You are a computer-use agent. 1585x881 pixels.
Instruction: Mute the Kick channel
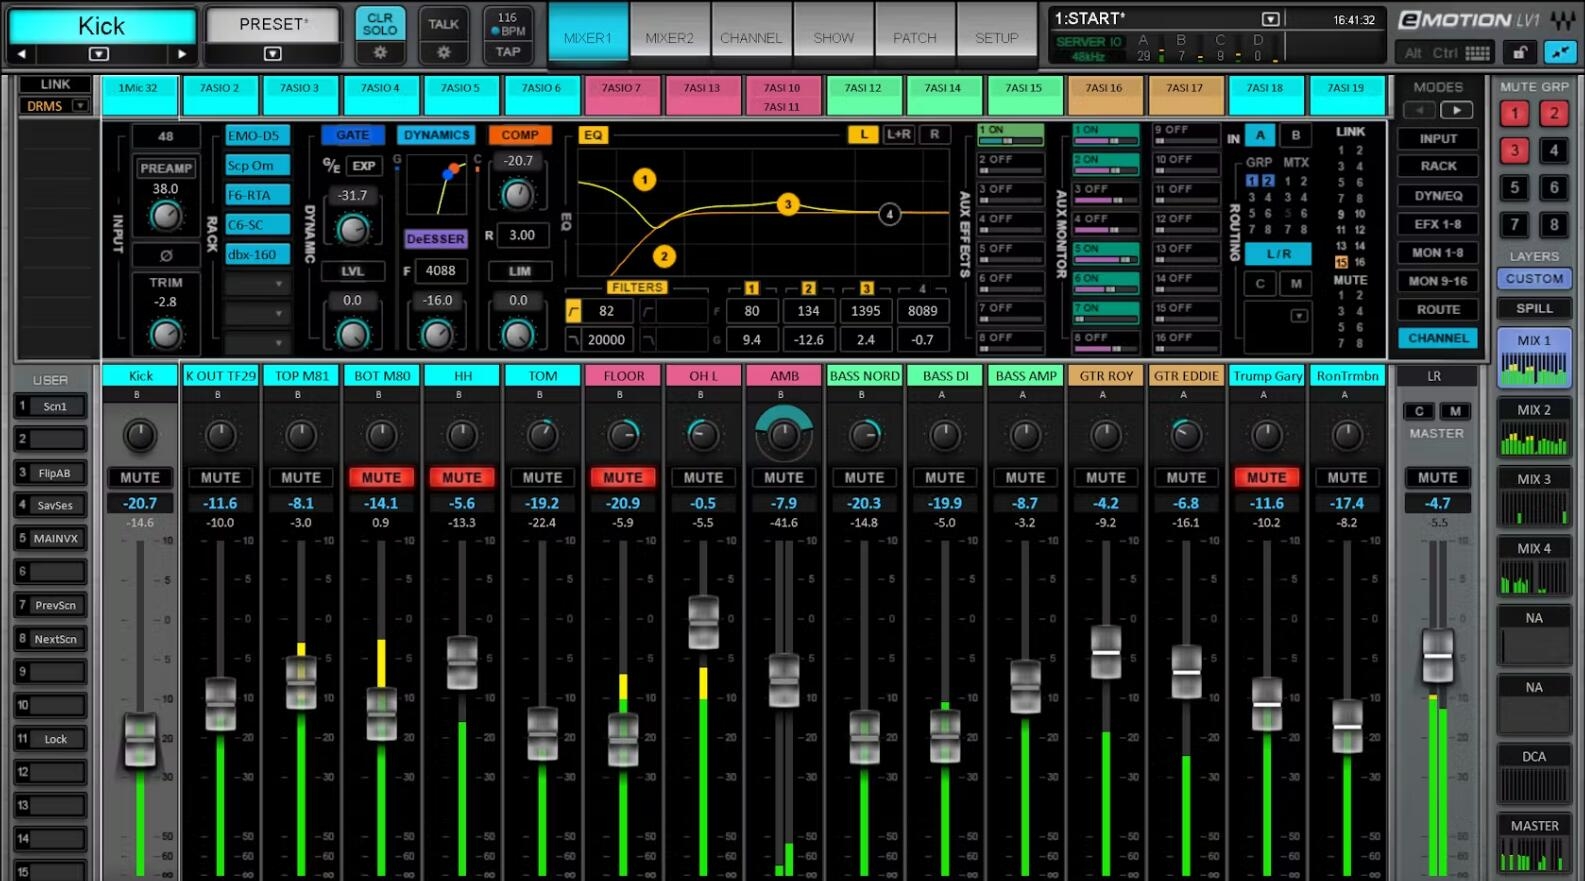[140, 477]
